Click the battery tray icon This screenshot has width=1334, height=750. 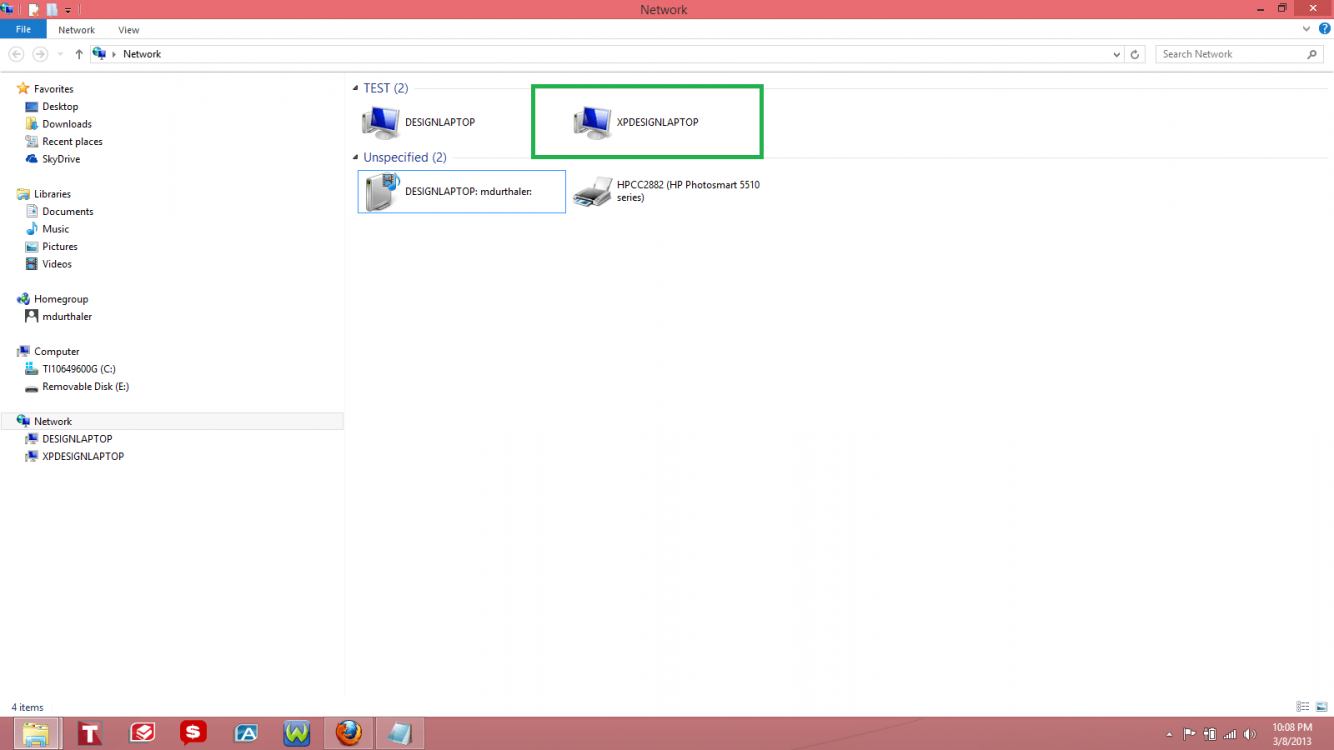pyautogui.click(x=1210, y=733)
